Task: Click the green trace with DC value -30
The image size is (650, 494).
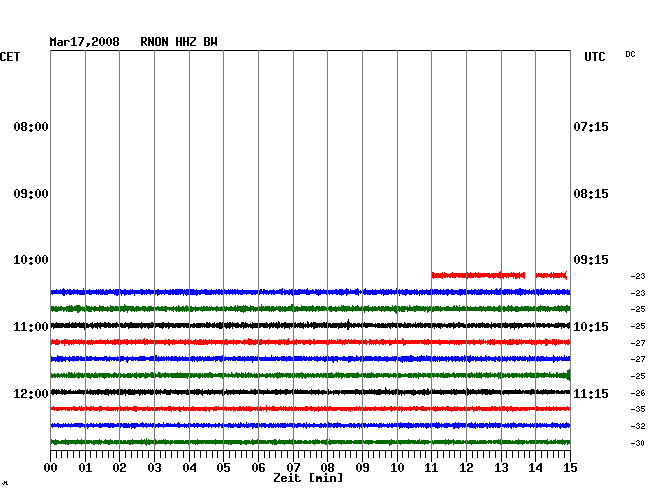Action: pos(310,442)
